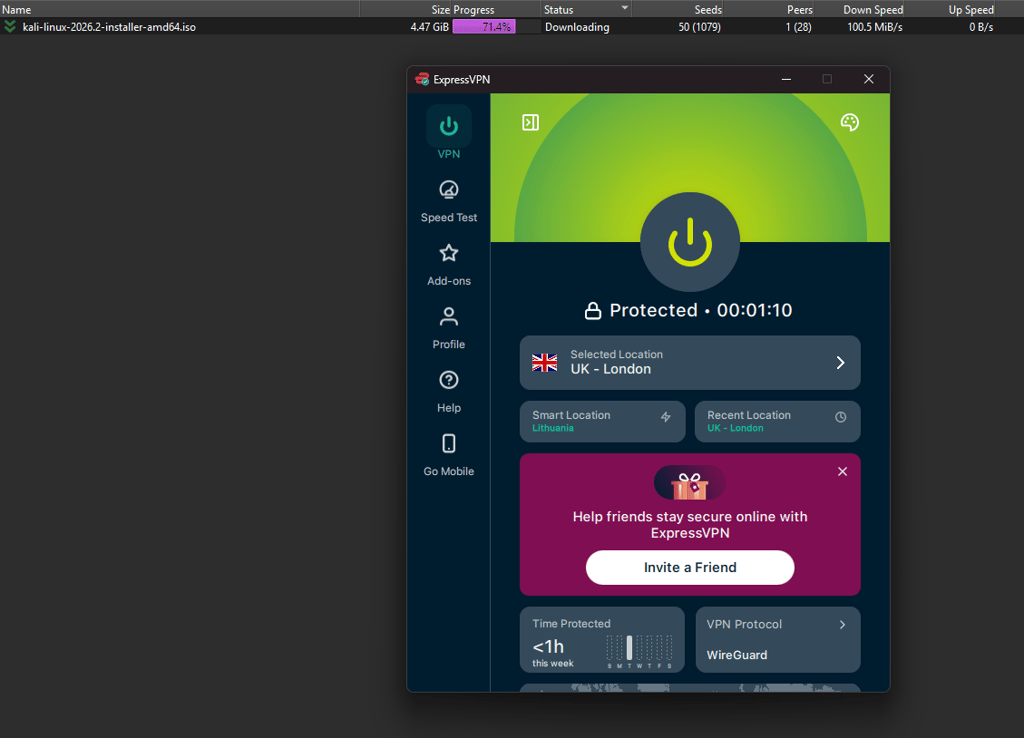Open the VPN Protocol WireGuard card
The height and width of the screenshot is (738, 1024).
tap(777, 639)
